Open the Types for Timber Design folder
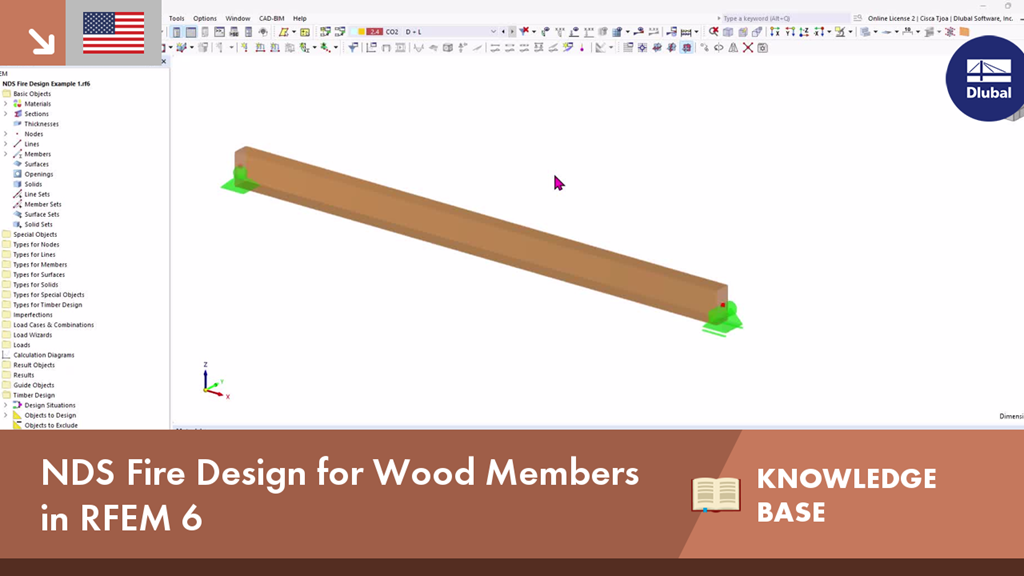1024x576 pixels. (48, 305)
